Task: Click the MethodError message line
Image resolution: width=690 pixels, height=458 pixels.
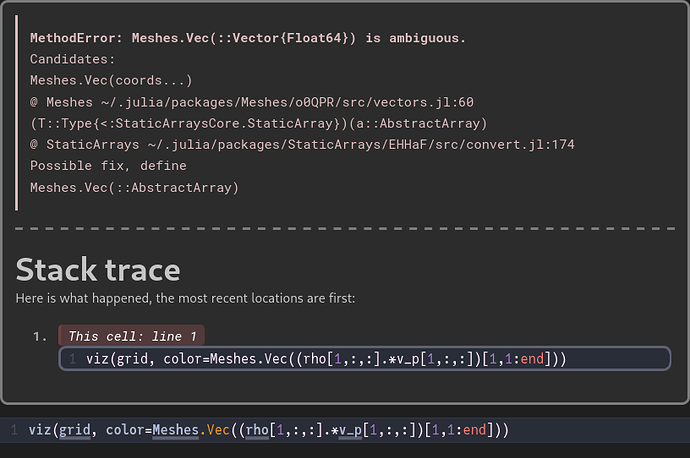Action: pos(248,38)
